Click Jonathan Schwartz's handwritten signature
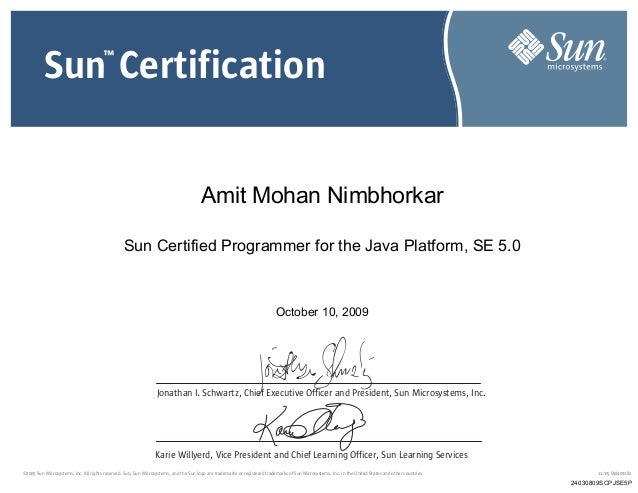This screenshot has width=638, height=493. pyautogui.click(x=316, y=363)
